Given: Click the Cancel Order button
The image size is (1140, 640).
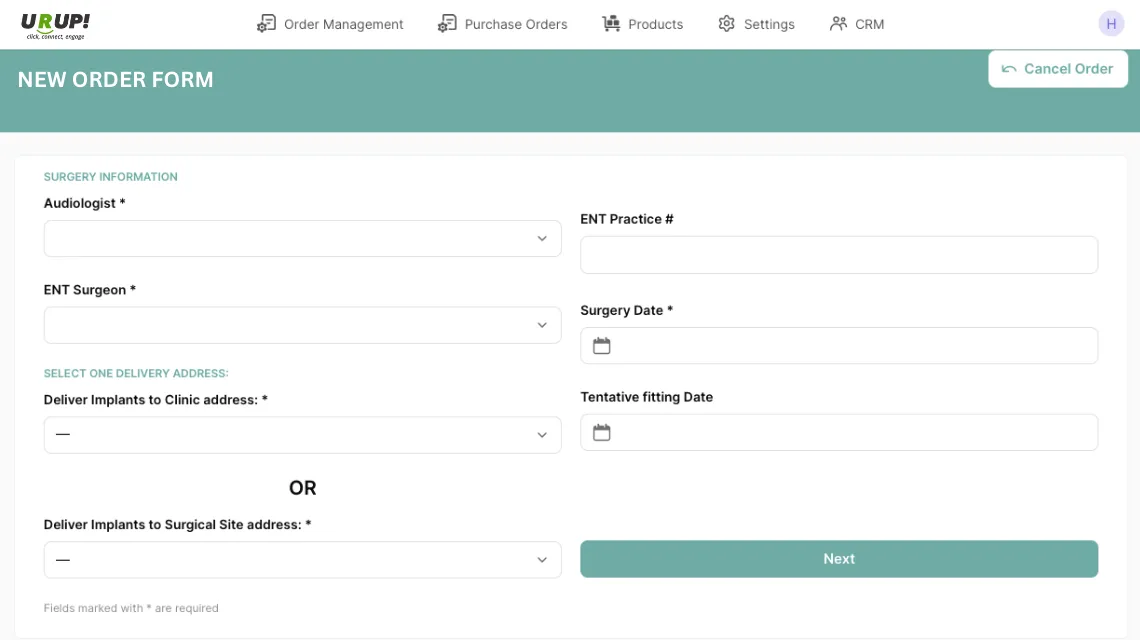Looking at the screenshot, I should pos(1058,69).
